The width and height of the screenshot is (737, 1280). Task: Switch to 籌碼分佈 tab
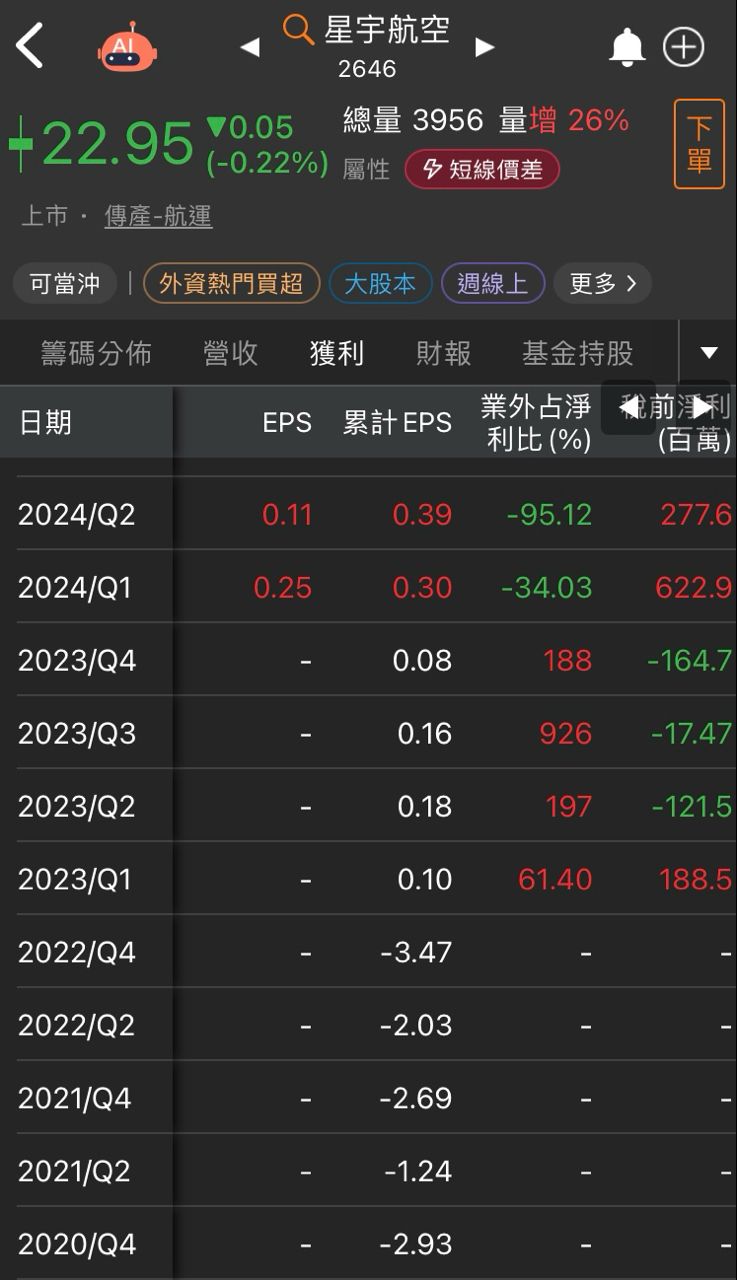coord(96,353)
